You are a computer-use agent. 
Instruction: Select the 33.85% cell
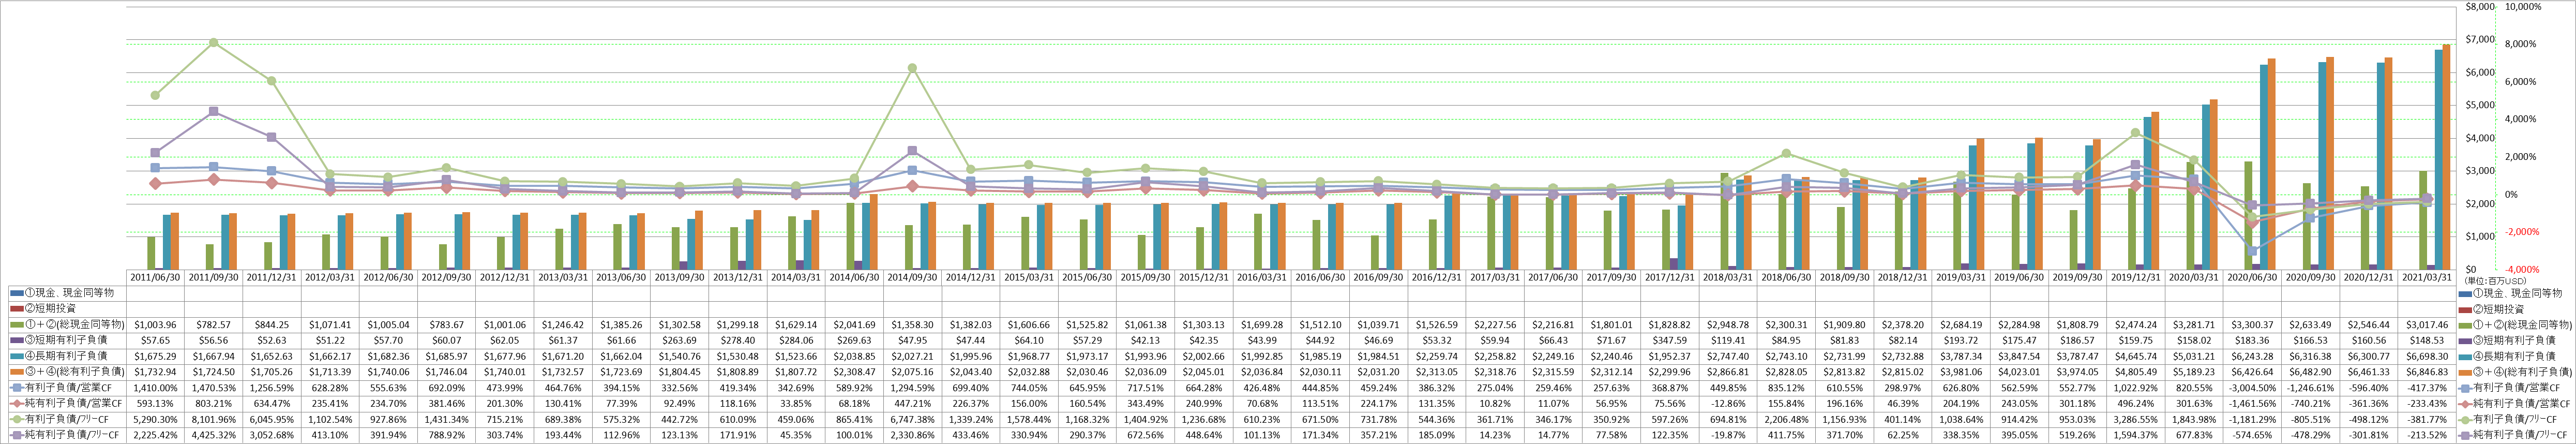tap(796, 404)
